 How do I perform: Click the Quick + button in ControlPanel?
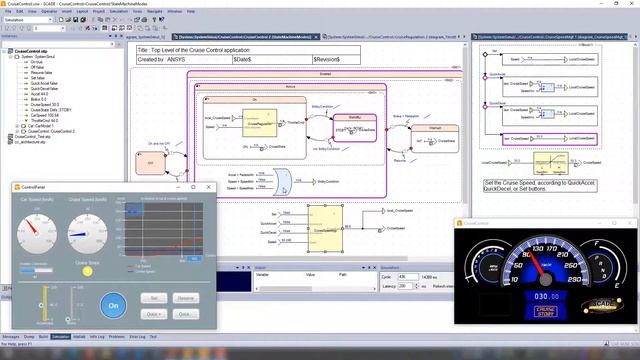[x=154, y=314]
